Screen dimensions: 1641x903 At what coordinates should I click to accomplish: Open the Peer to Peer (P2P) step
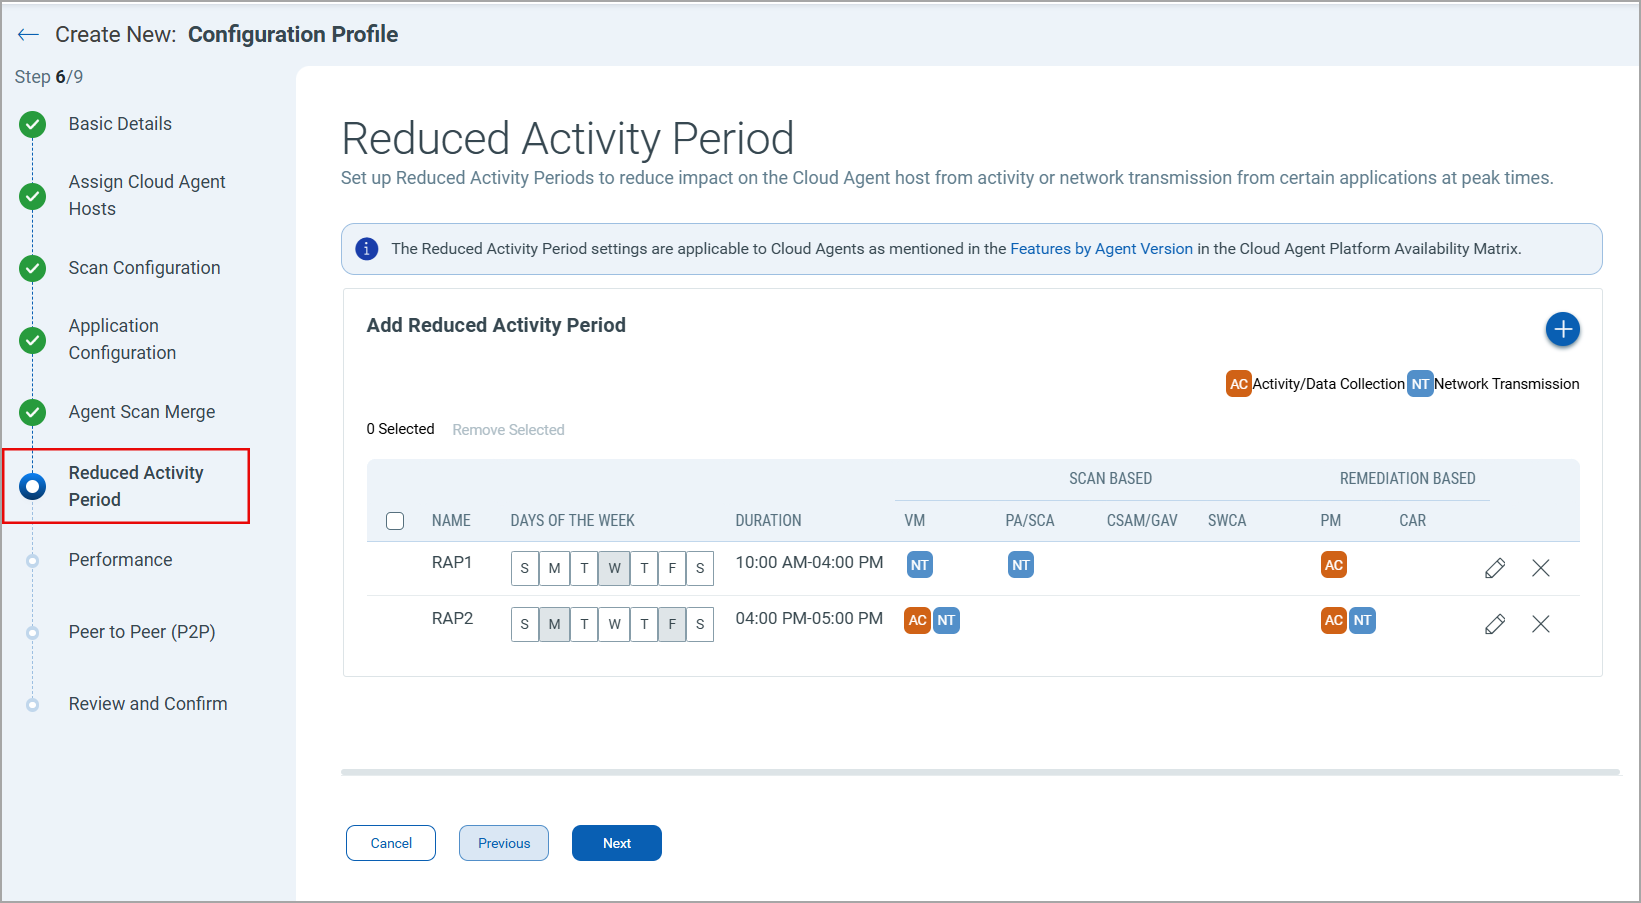(142, 631)
